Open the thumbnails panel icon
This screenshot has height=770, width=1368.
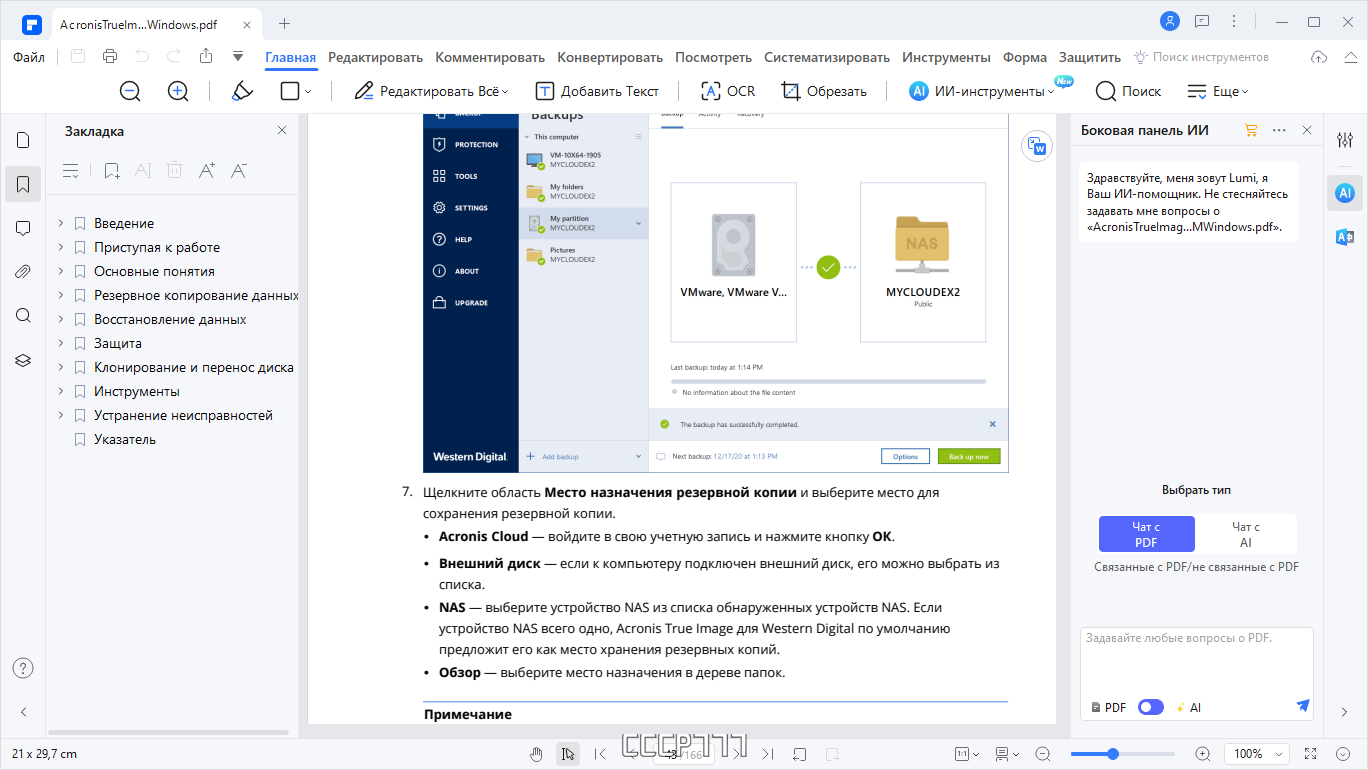(x=23, y=140)
